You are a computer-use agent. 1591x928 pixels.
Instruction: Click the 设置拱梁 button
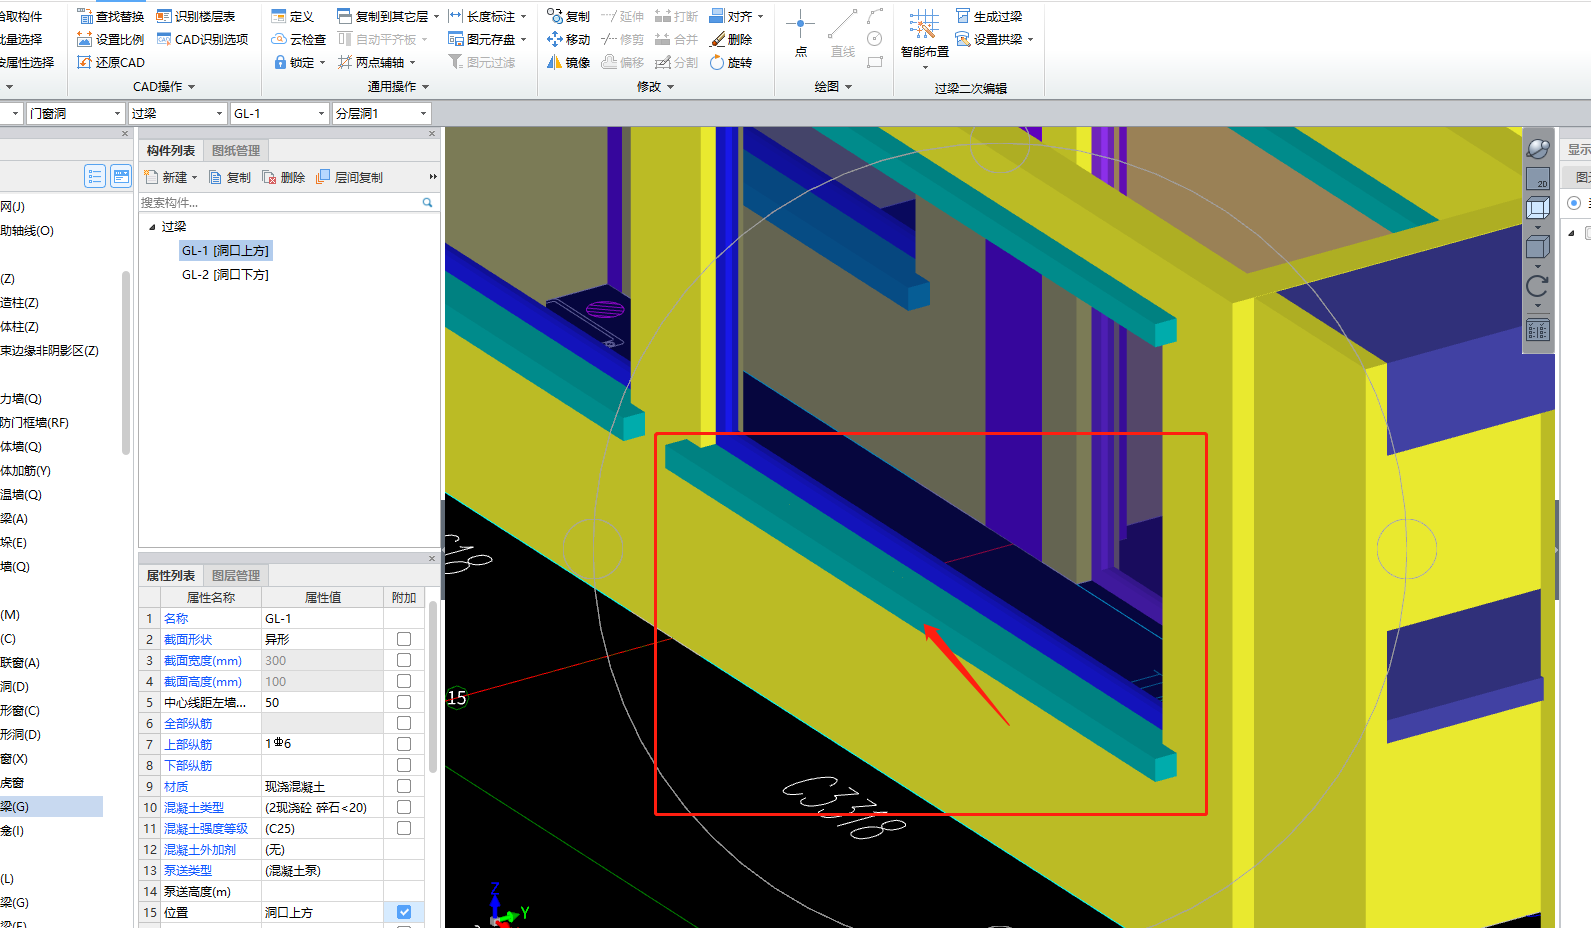pos(994,39)
